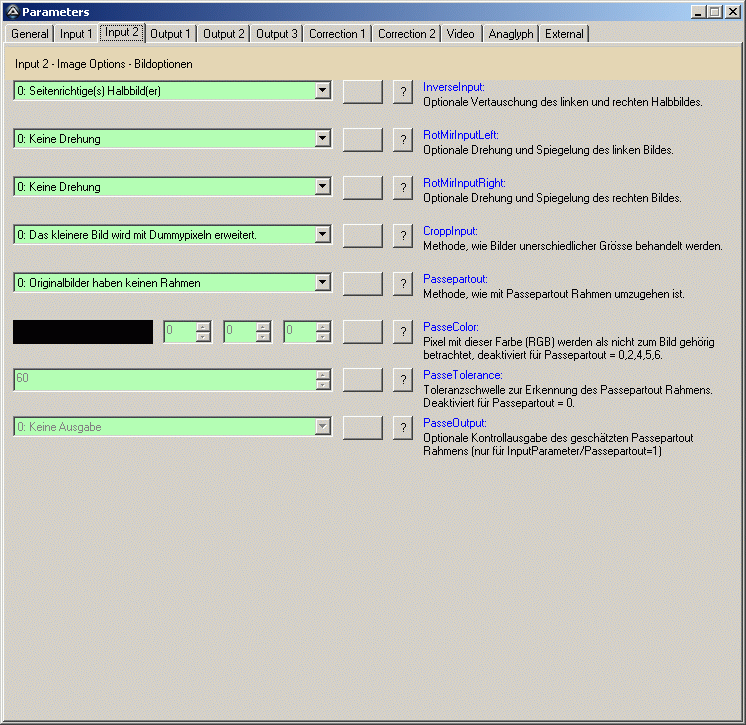Click the question mark beside CroppInput
This screenshot has width=746, height=725.
coord(402,236)
